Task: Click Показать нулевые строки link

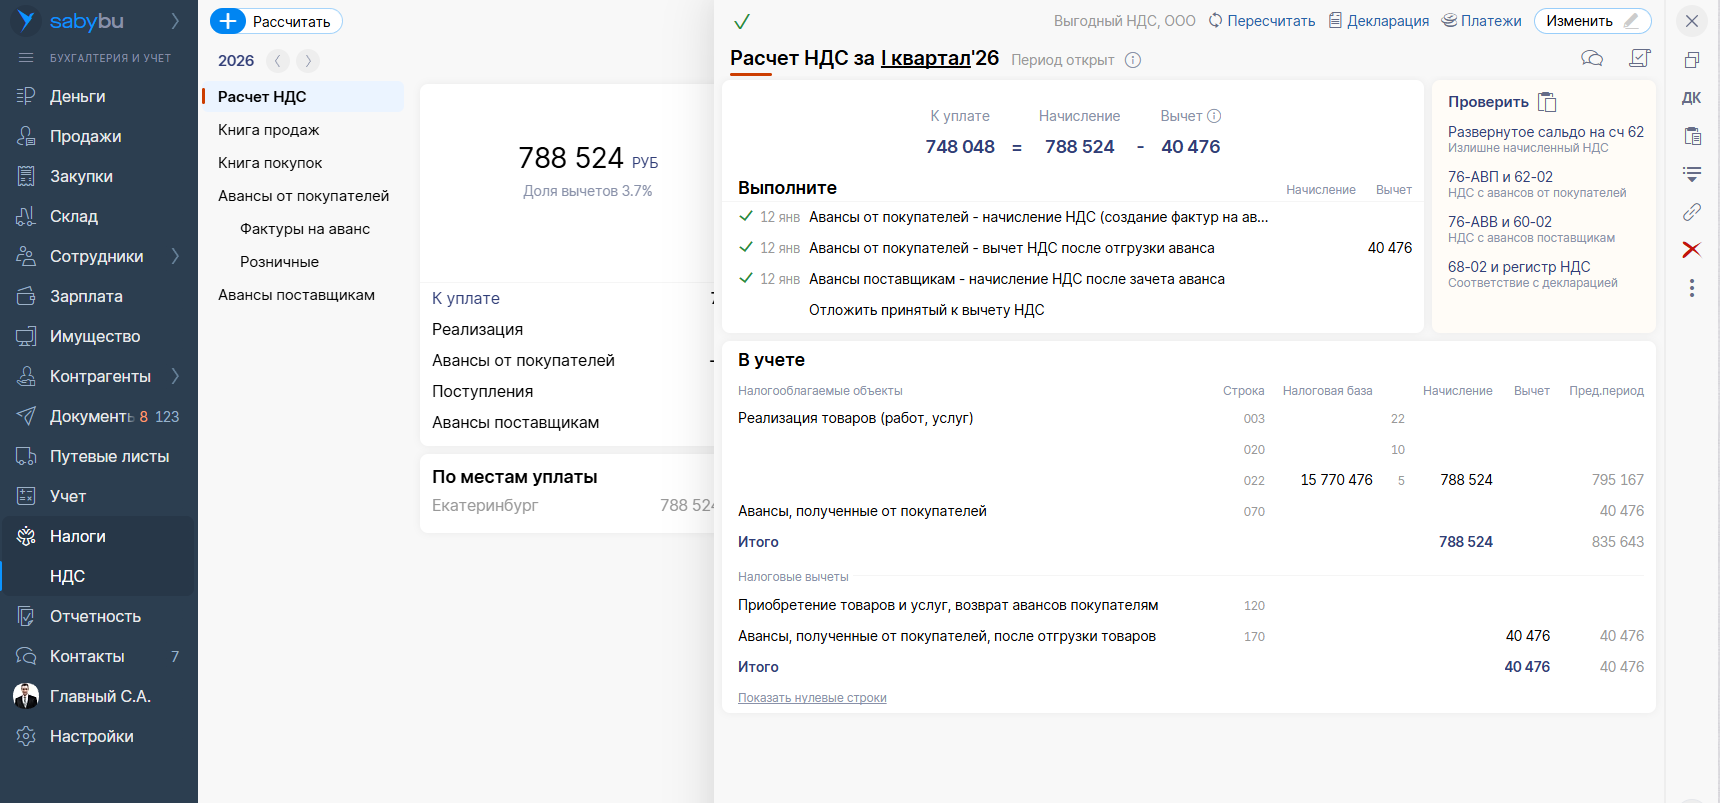Action: pos(812,698)
